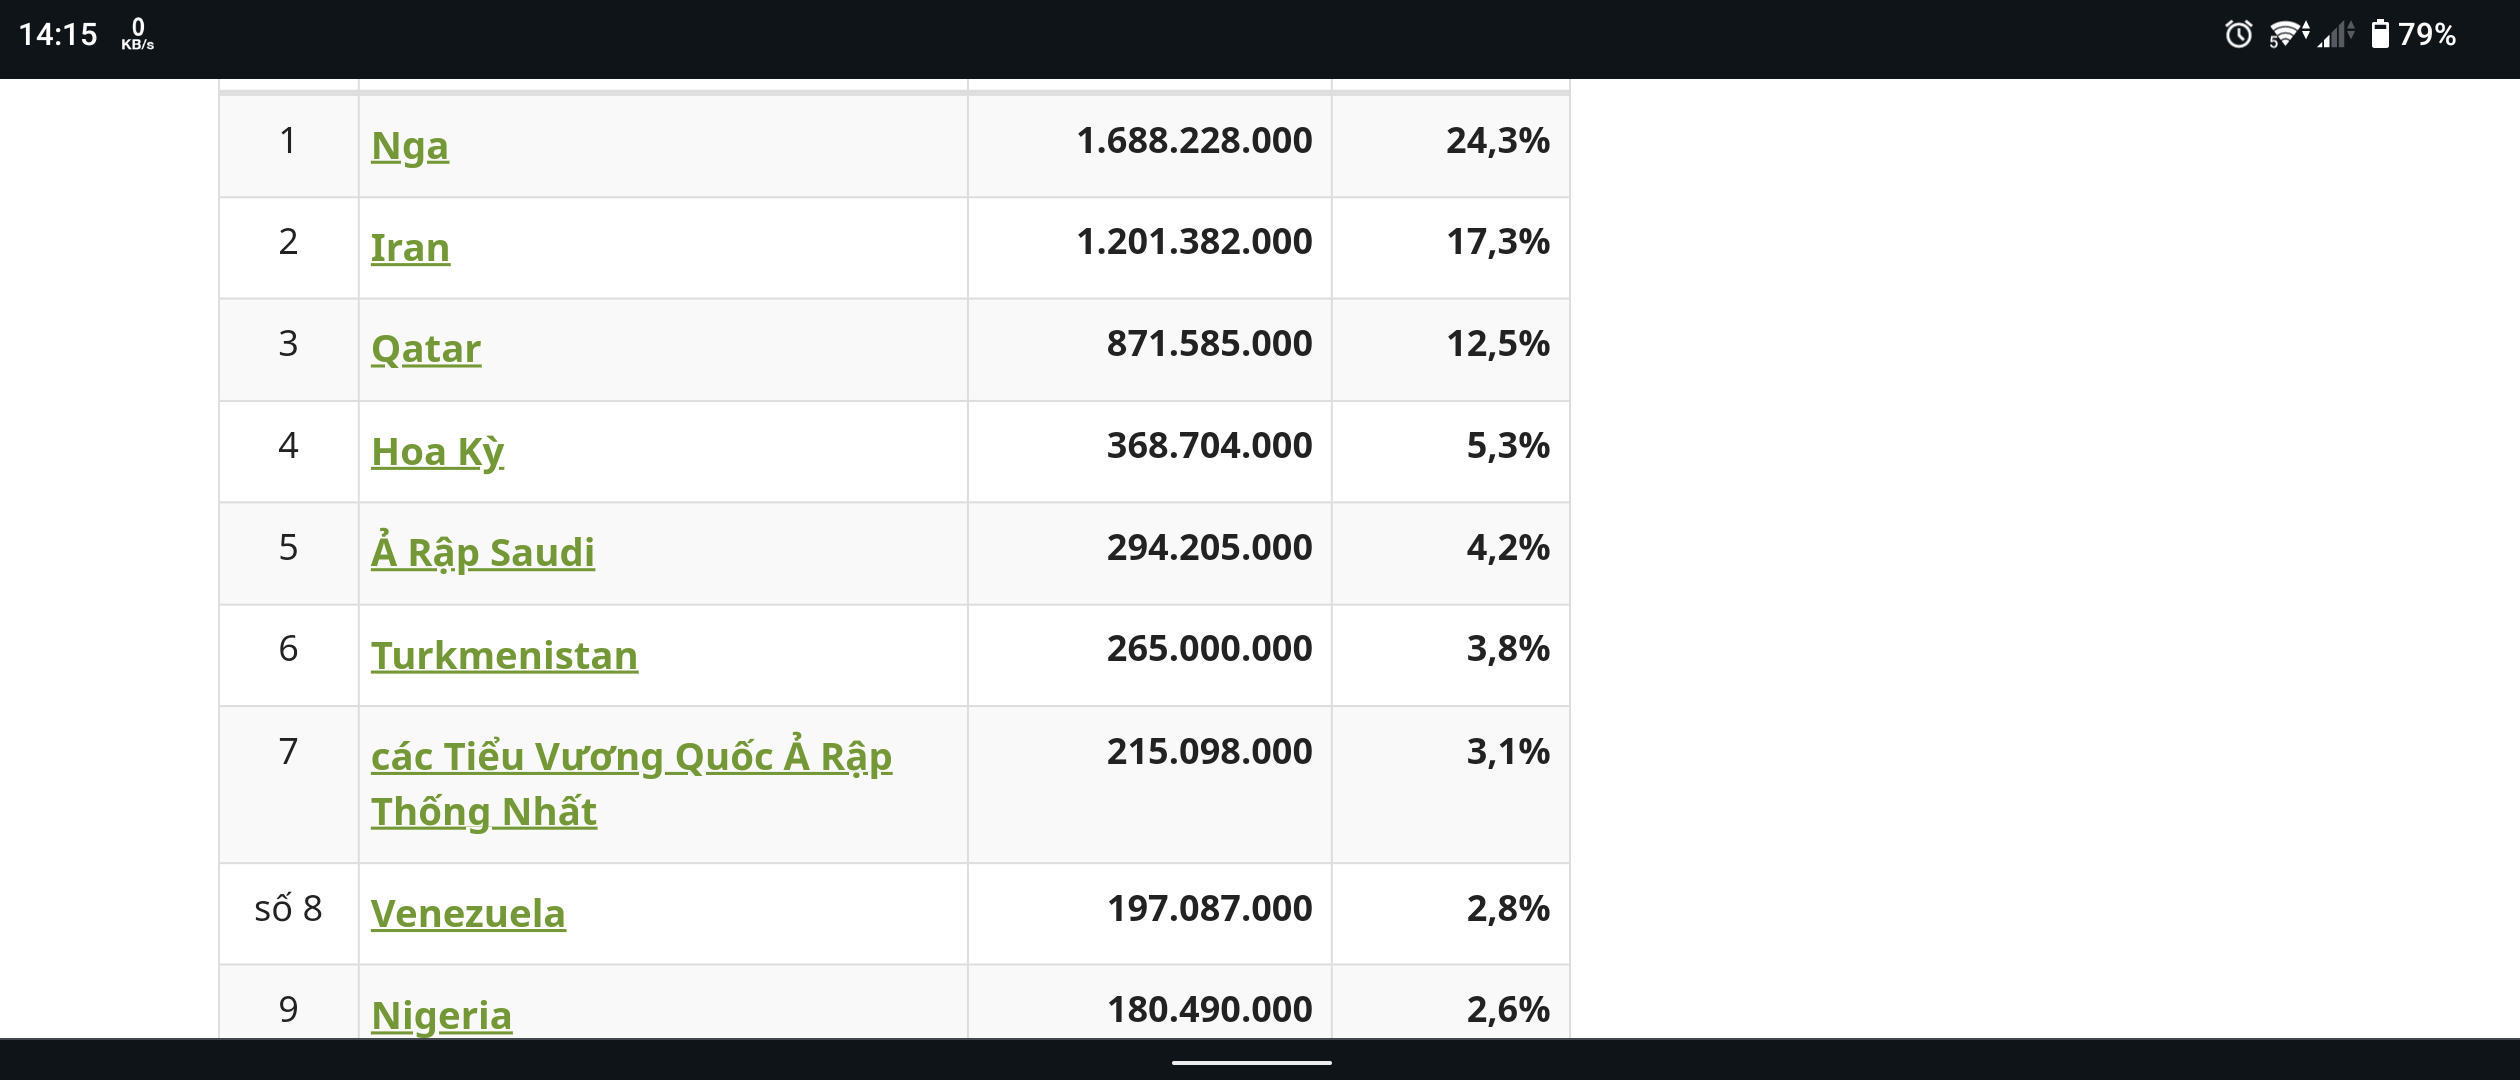Open the Iran country link
The width and height of the screenshot is (2520, 1080).
tap(410, 248)
